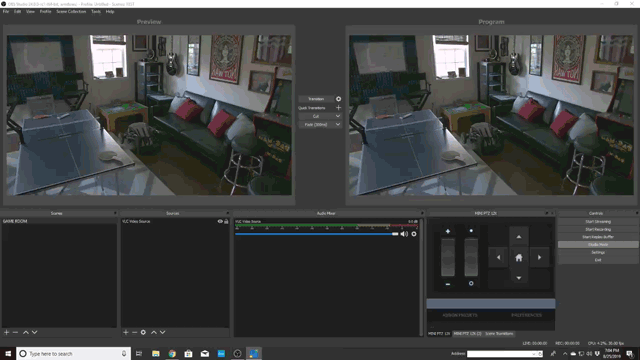Screen dimensions: 640x360
Task: Open Google Chrome from the taskbar
Action: coord(172,353)
